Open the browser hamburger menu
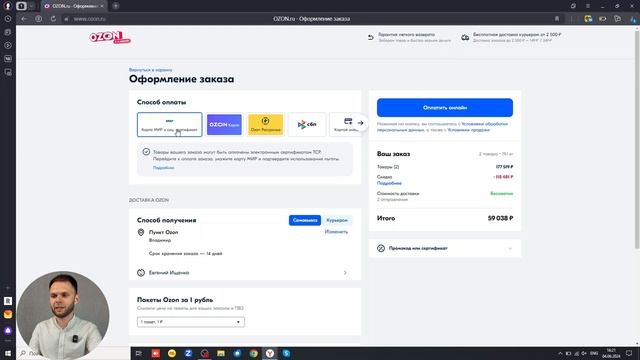The height and width of the screenshot is (360, 640). click(x=588, y=6)
